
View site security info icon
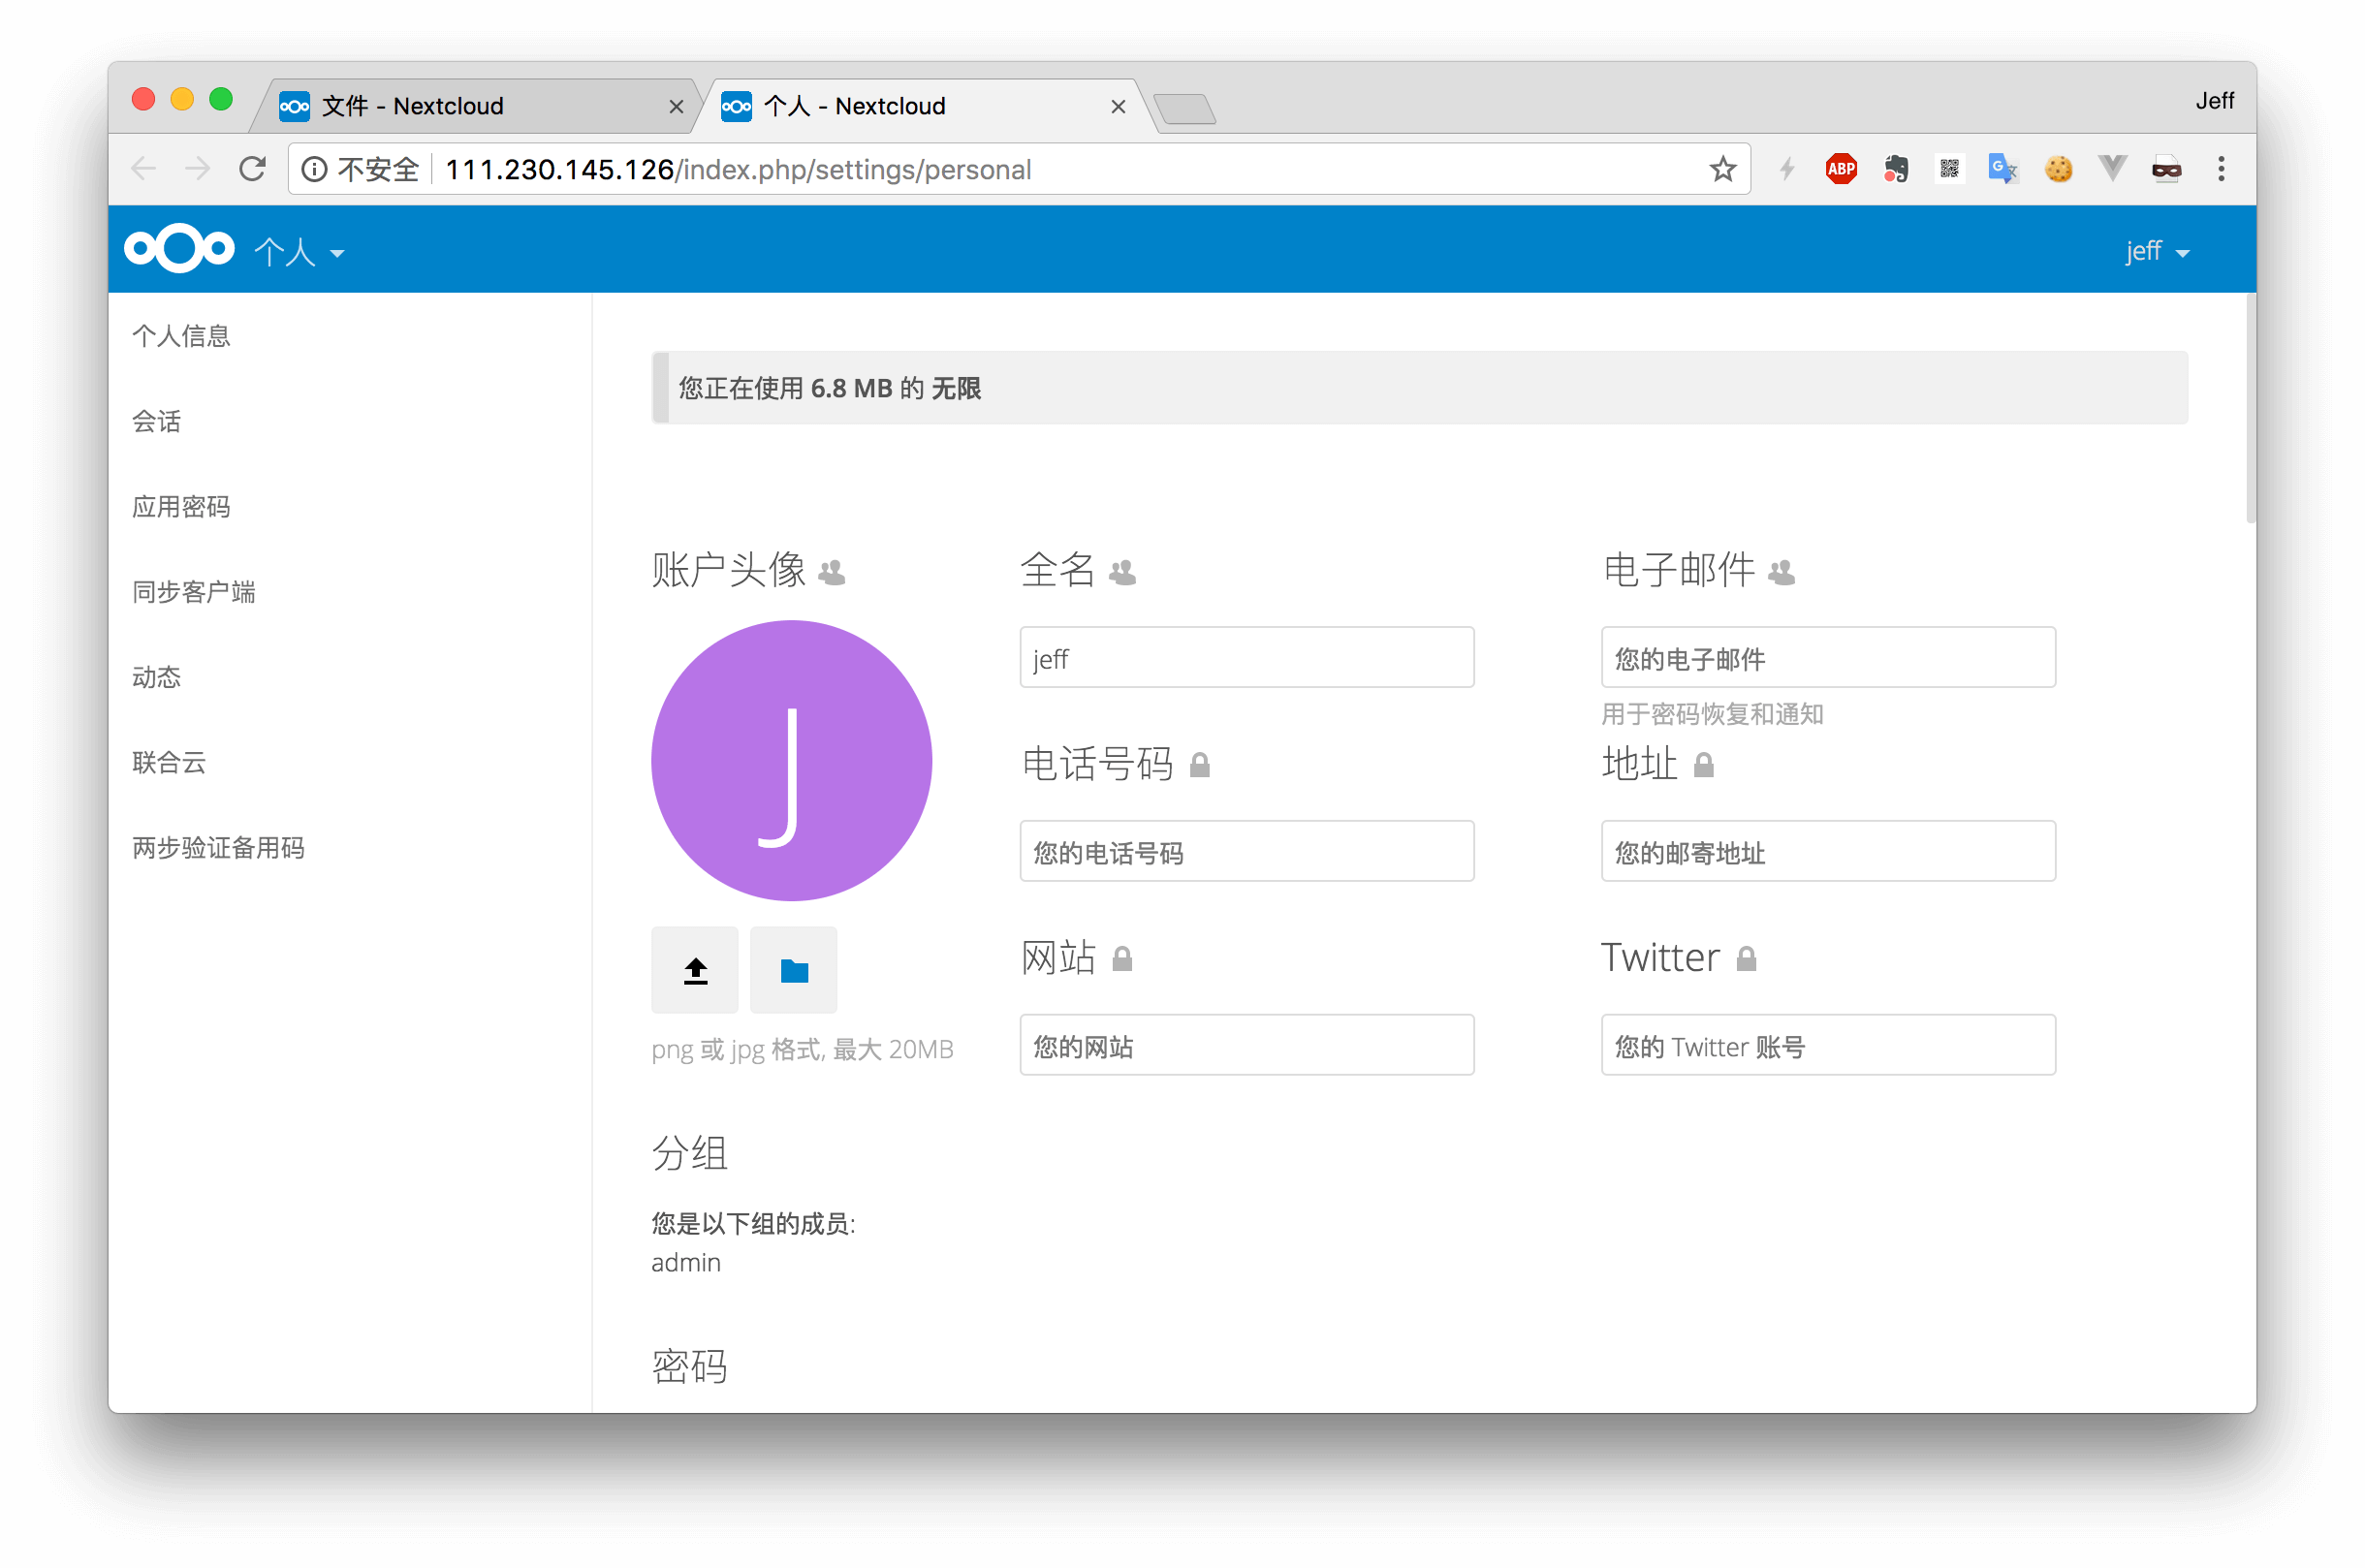point(314,169)
